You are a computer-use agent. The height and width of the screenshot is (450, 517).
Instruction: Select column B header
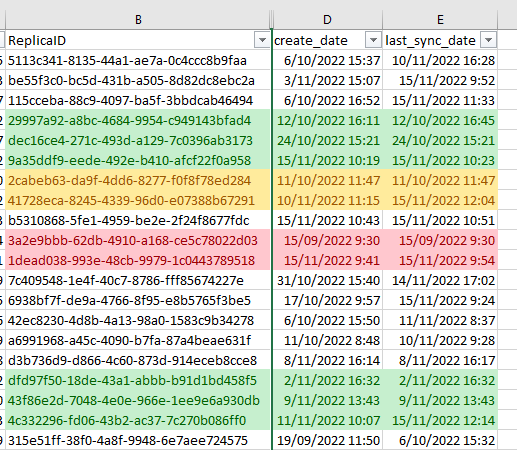pyautogui.click(x=138, y=20)
